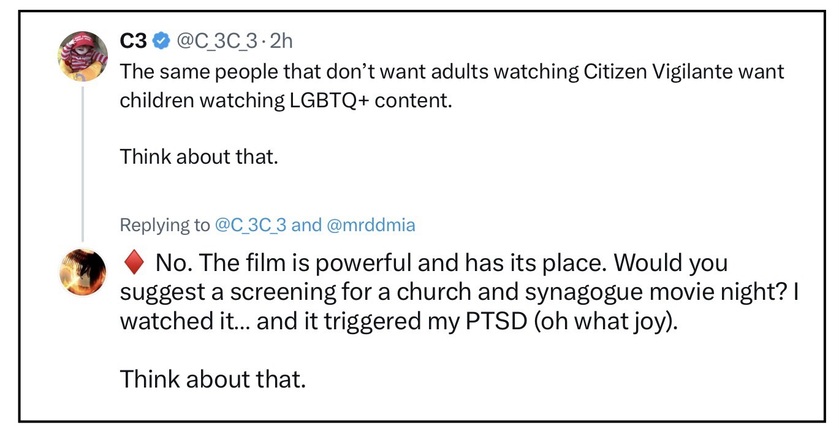Click the reply author's round avatar
Screen dimensions: 839x428
[82, 272]
